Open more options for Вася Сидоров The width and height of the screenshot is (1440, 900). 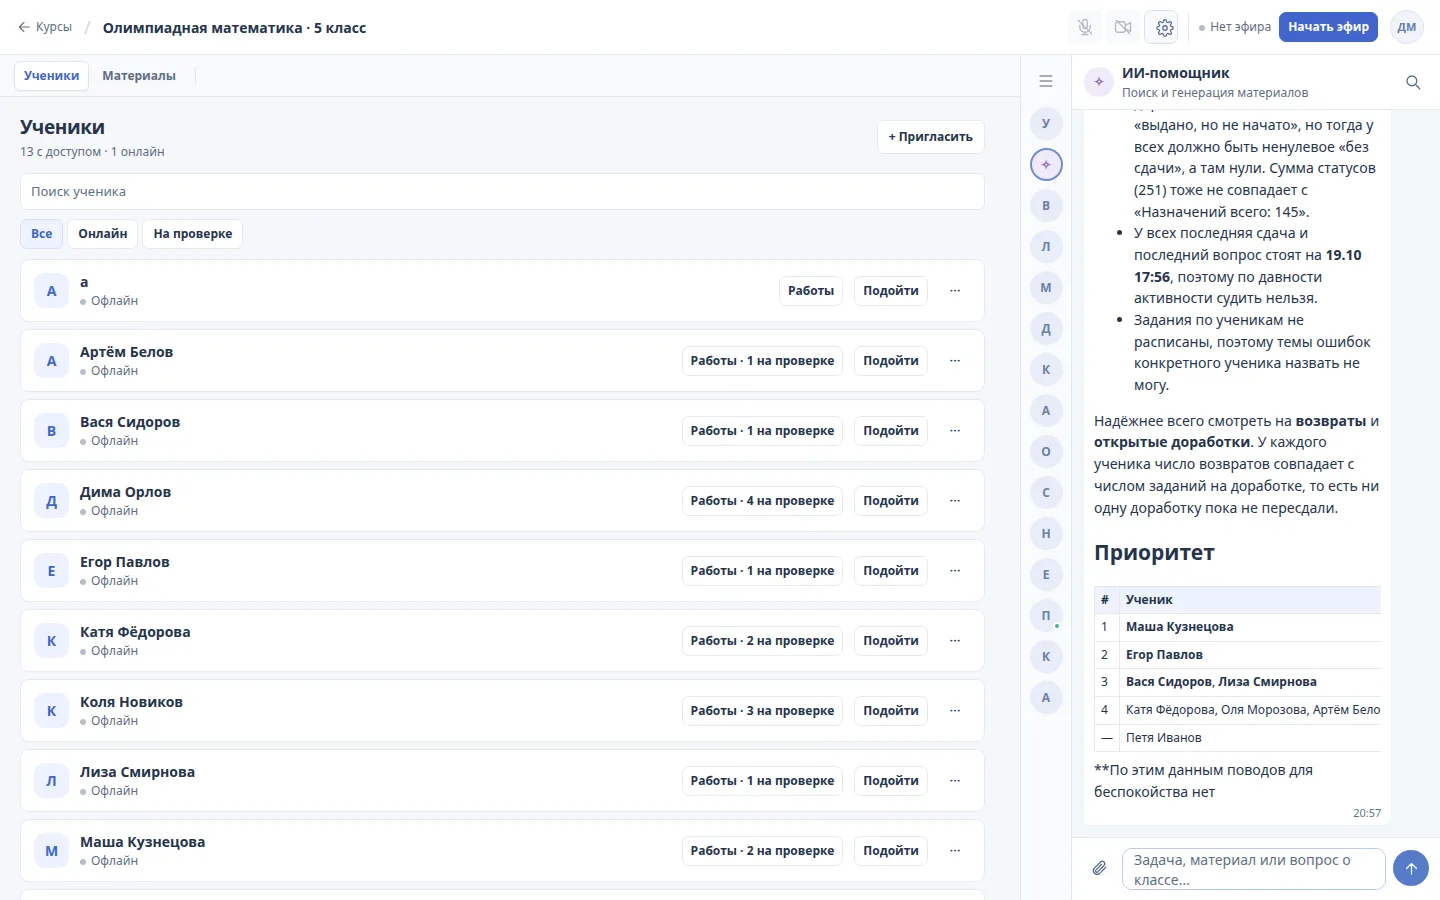click(955, 431)
